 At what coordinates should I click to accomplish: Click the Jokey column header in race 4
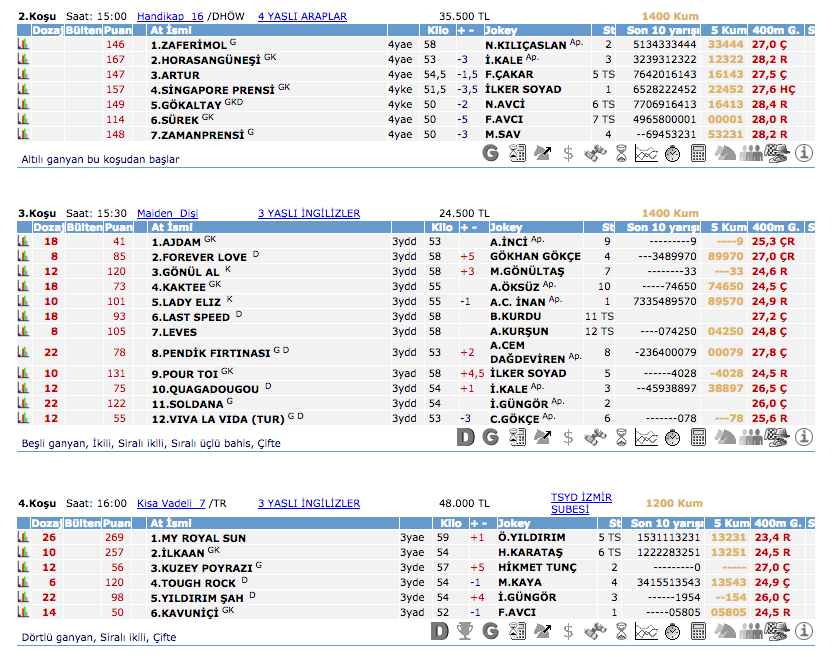coord(516,523)
